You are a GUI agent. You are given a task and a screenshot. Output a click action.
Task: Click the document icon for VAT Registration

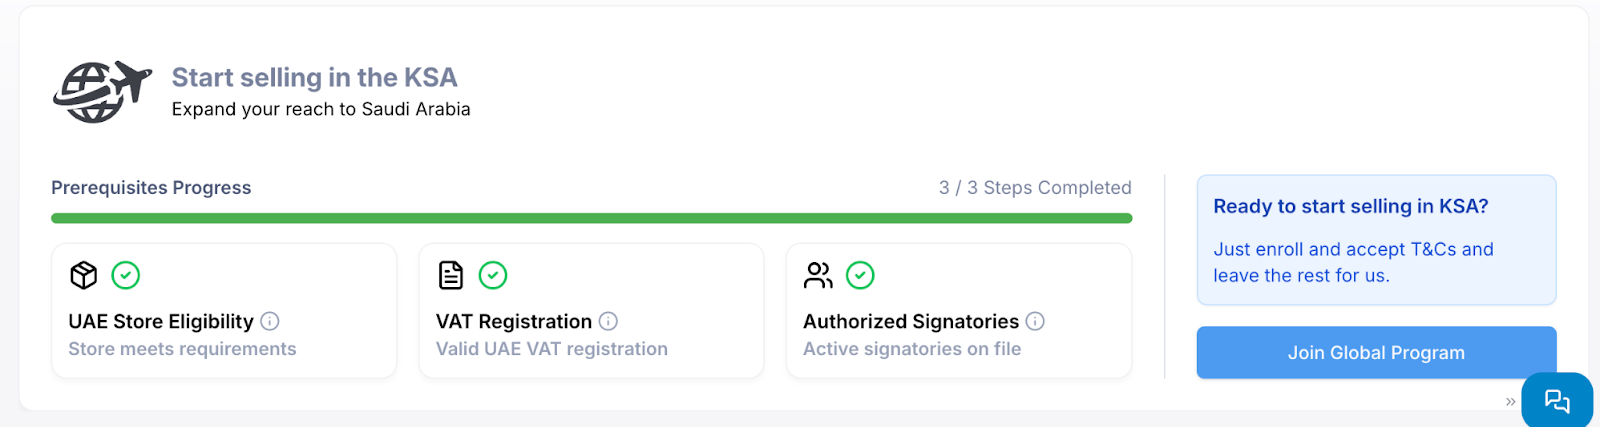[451, 275]
